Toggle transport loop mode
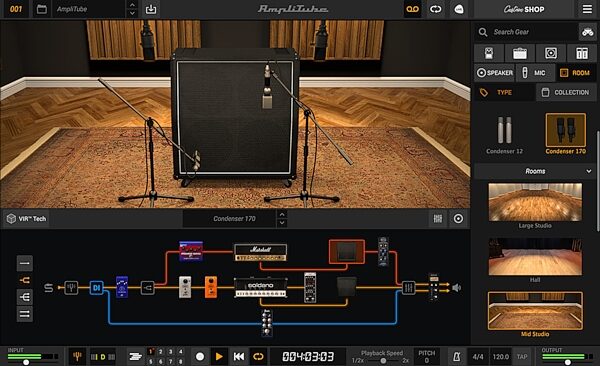Viewport: 600px width, 366px height. pyautogui.click(x=258, y=357)
